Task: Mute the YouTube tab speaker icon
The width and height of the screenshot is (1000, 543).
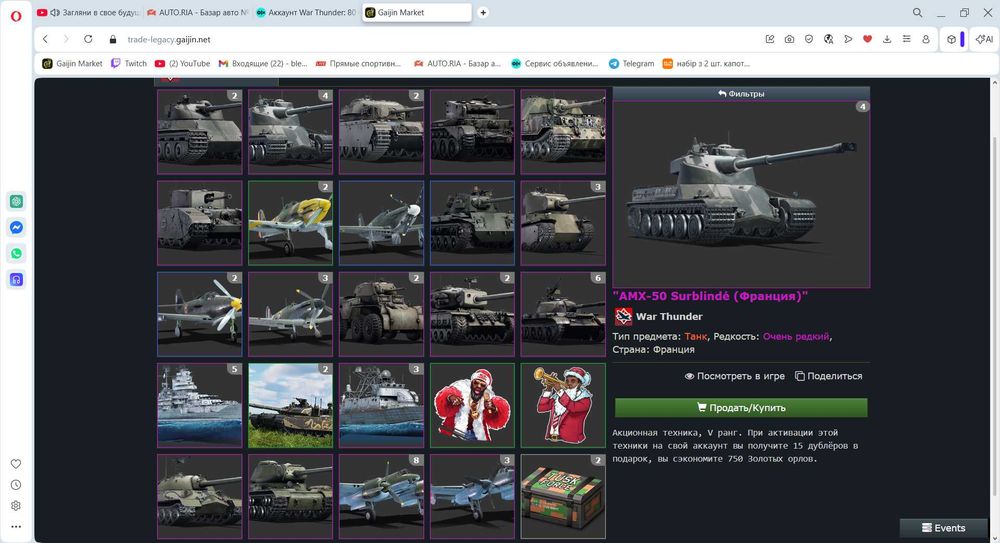Action: 55,12
